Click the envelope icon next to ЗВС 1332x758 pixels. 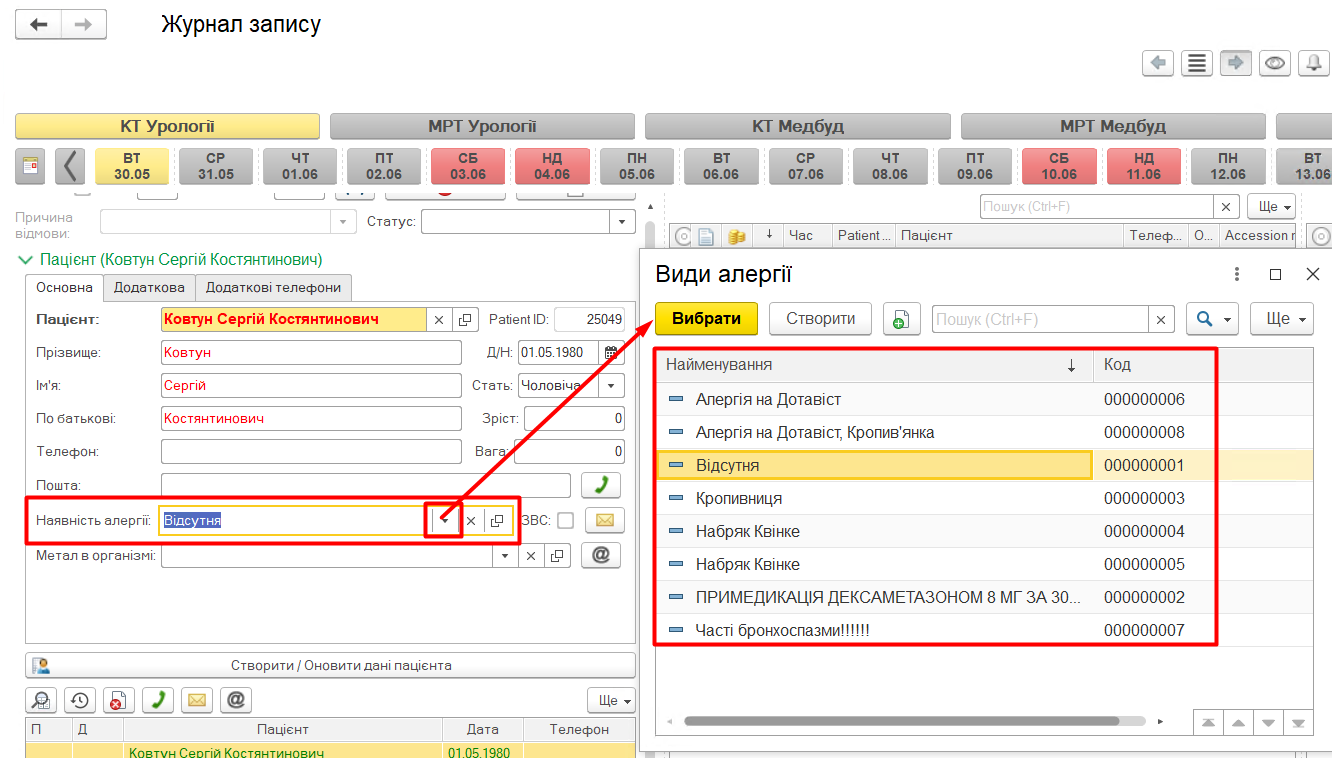click(604, 520)
